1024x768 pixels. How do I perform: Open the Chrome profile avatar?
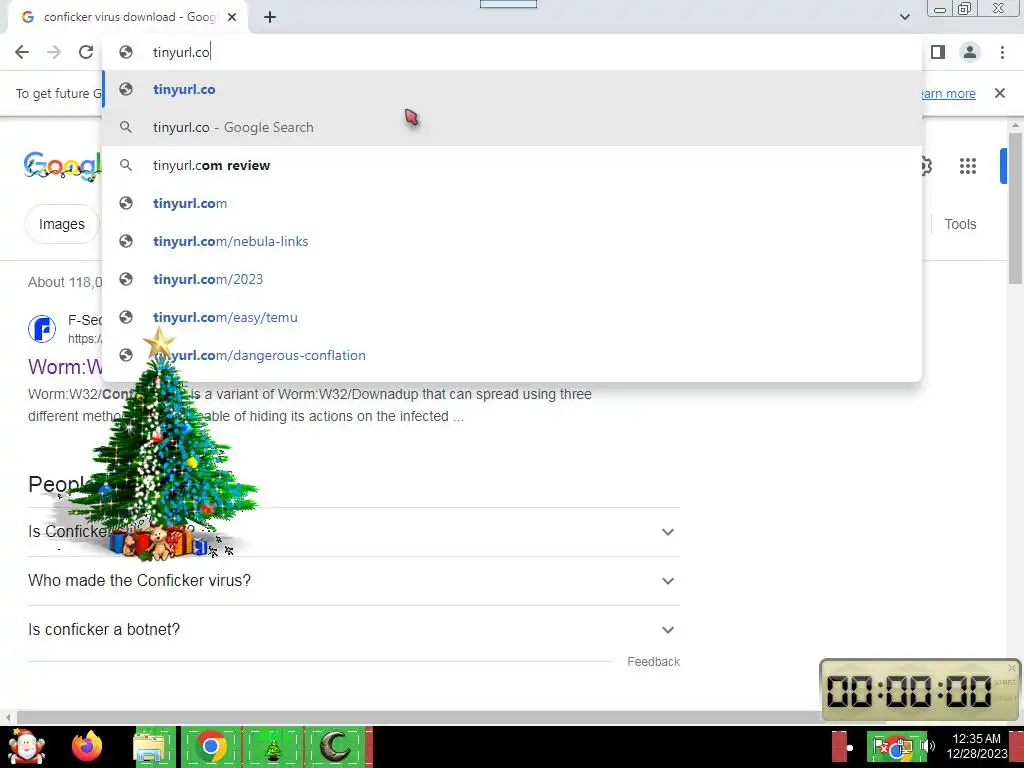[970, 52]
